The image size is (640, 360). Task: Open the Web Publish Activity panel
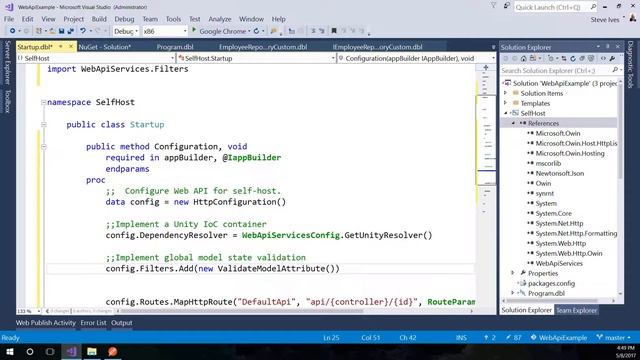click(46, 322)
